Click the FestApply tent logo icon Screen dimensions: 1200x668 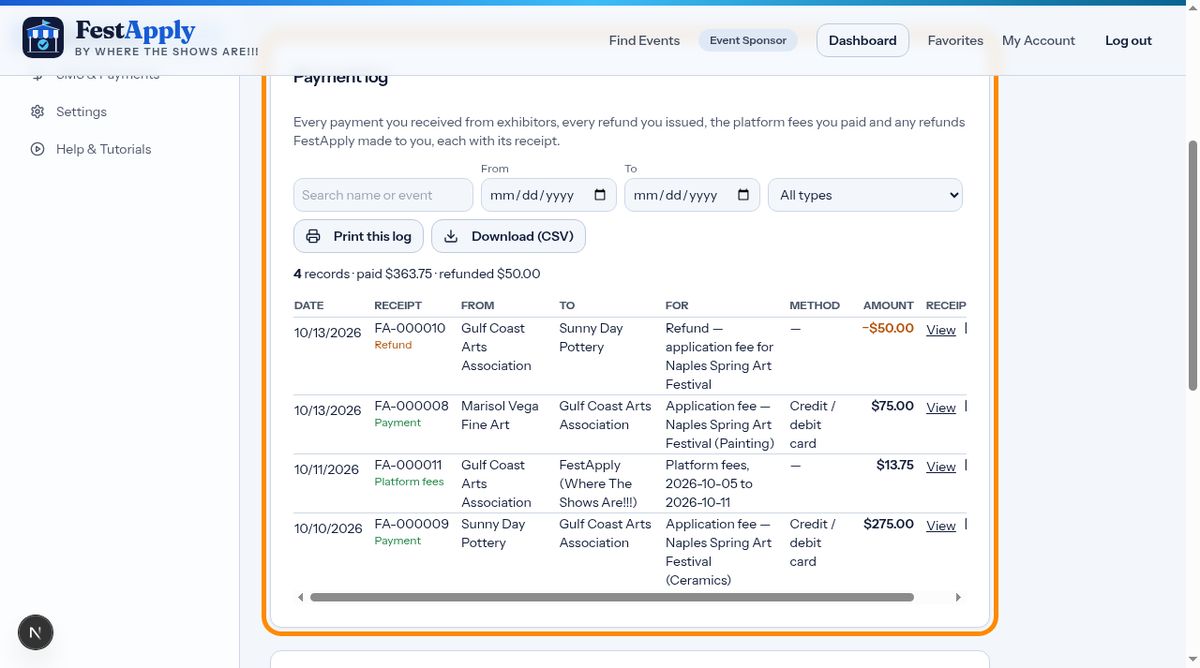[x=43, y=38]
